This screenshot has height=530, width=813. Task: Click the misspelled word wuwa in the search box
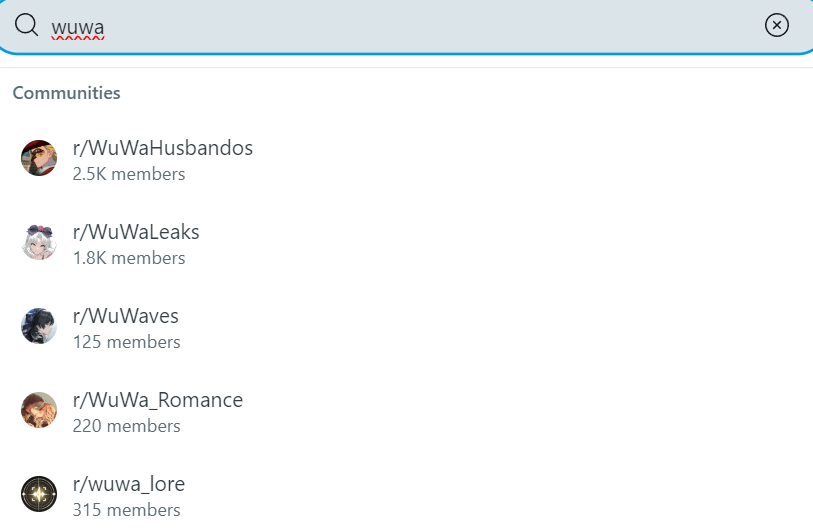click(78, 27)
